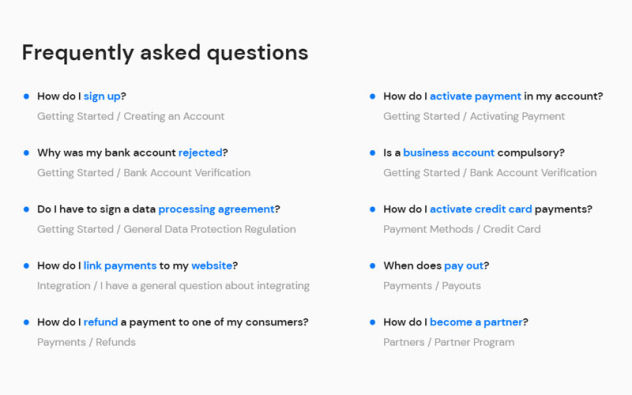
Task: Open 'Why was my bank account rejected?'
Action: coord(133,153)
